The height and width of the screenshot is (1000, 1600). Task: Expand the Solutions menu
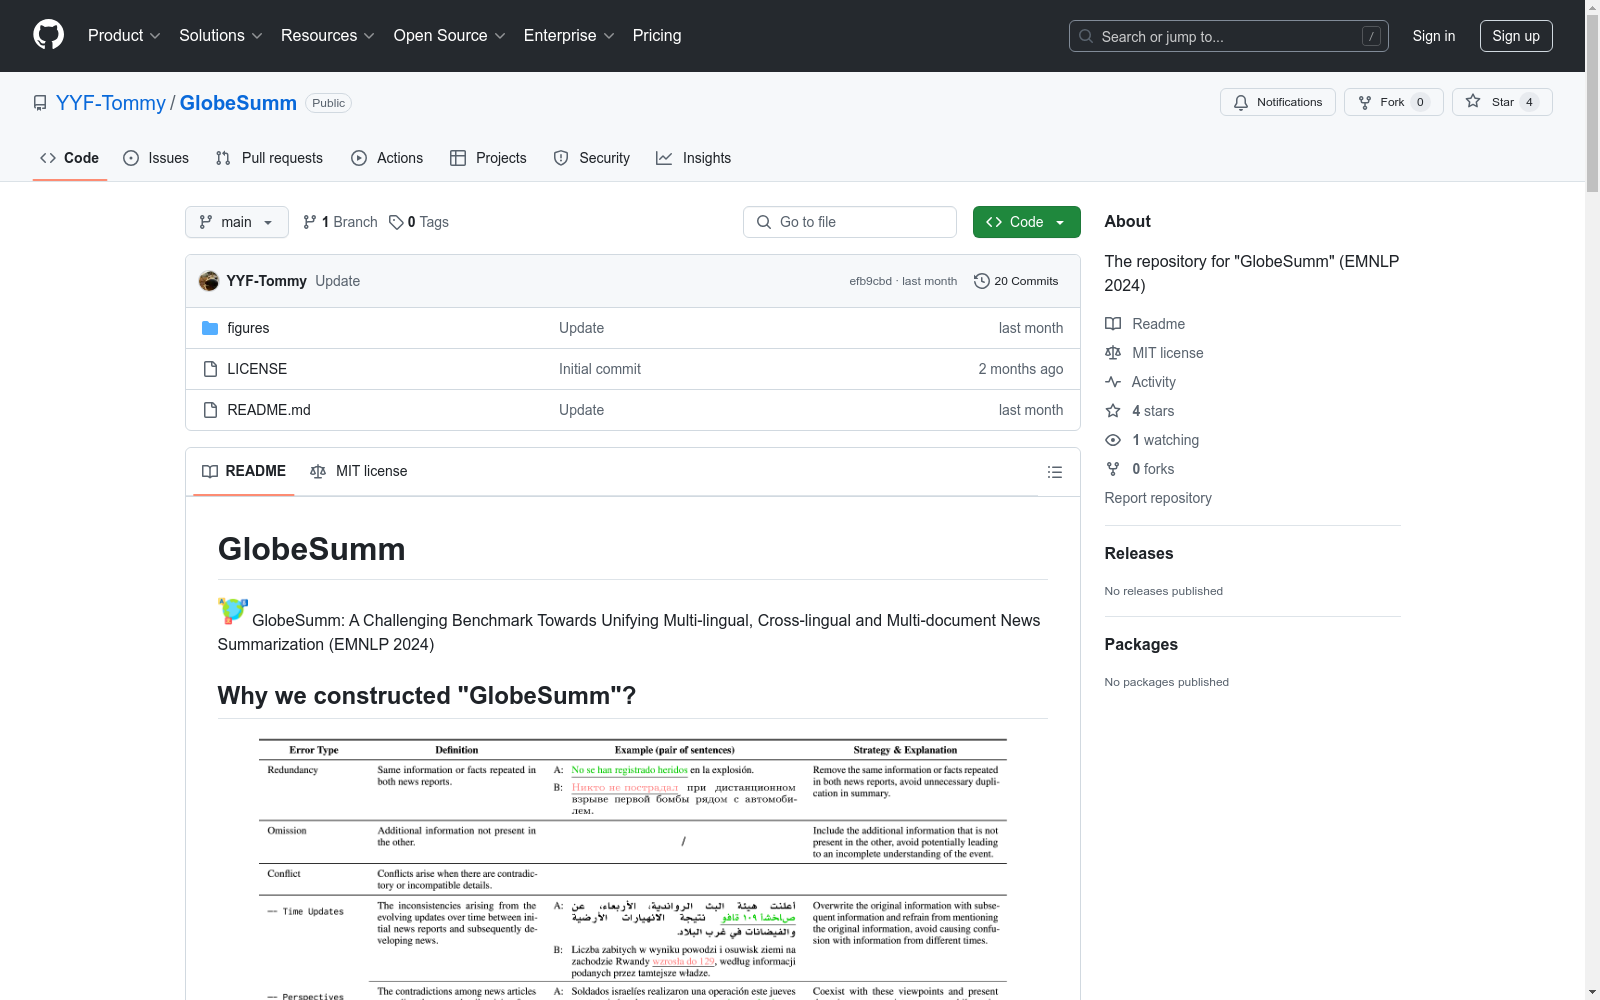coord(220,35)
